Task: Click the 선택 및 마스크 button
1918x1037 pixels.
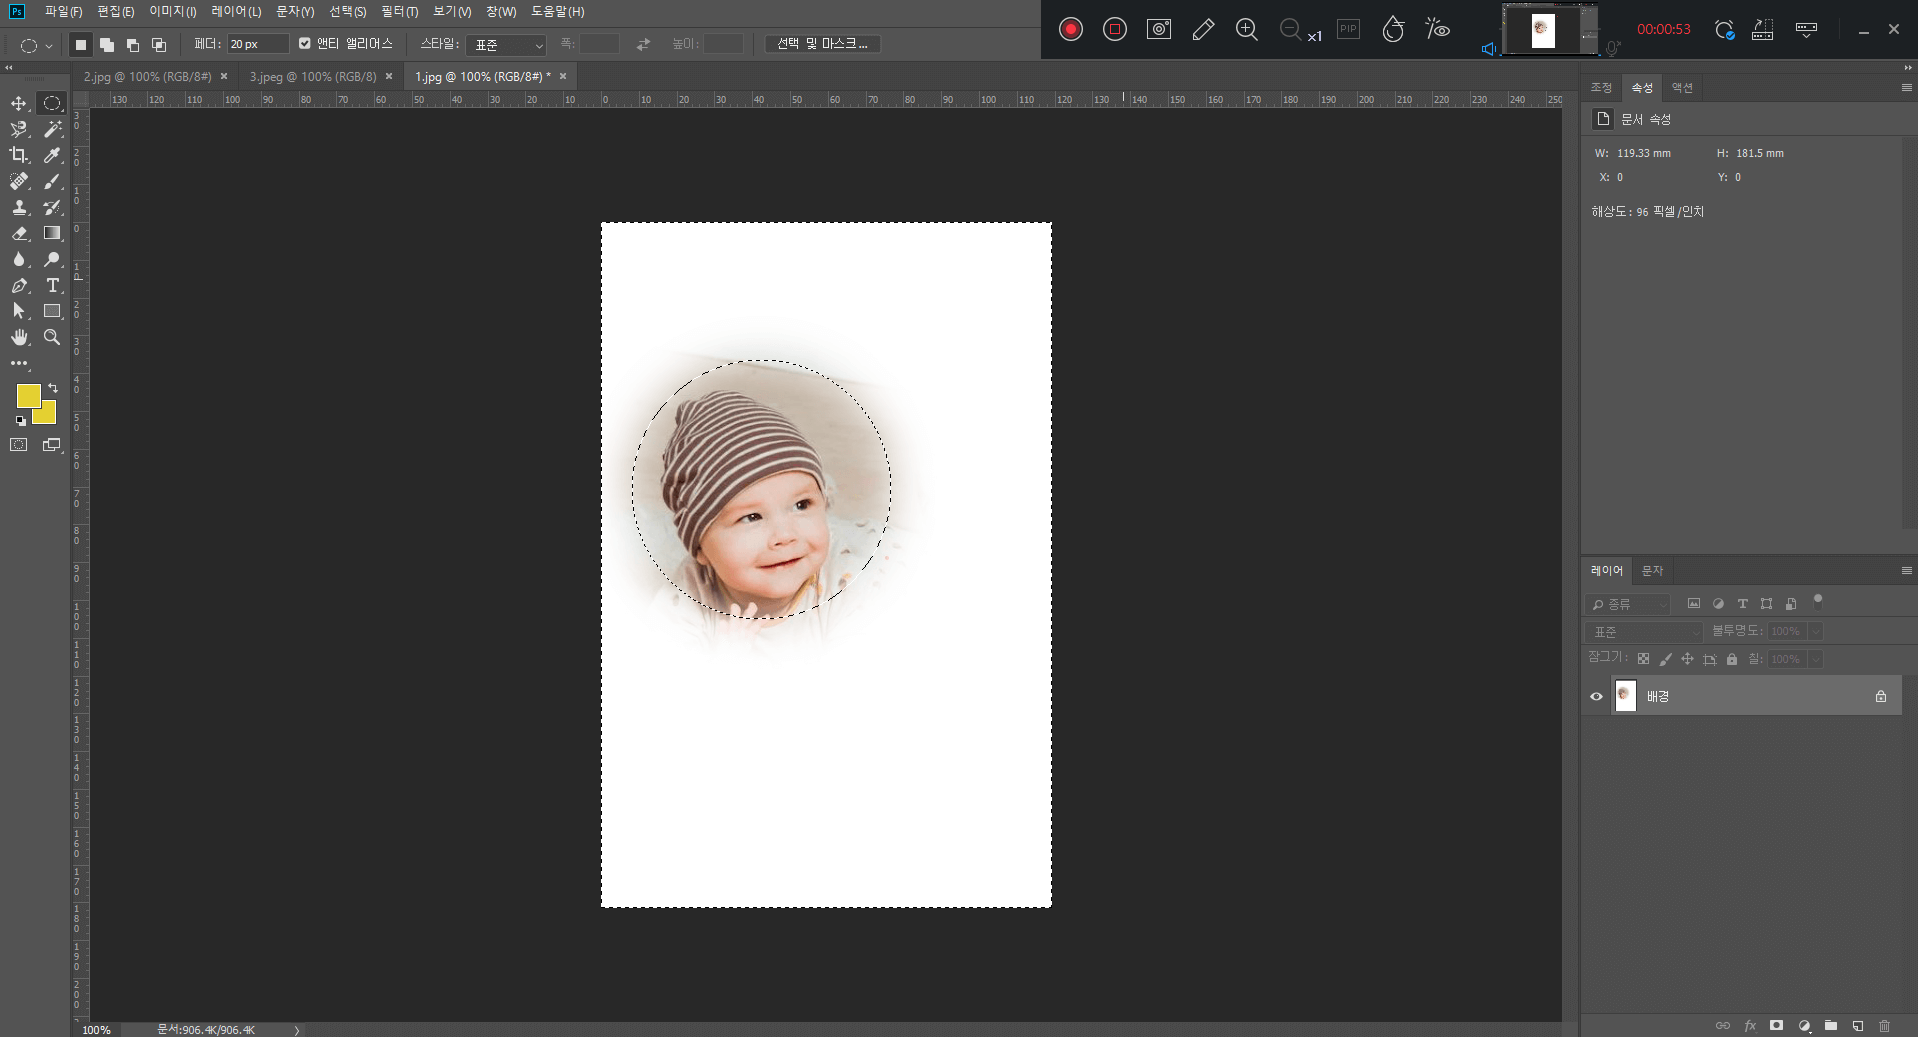Action: 822,44
